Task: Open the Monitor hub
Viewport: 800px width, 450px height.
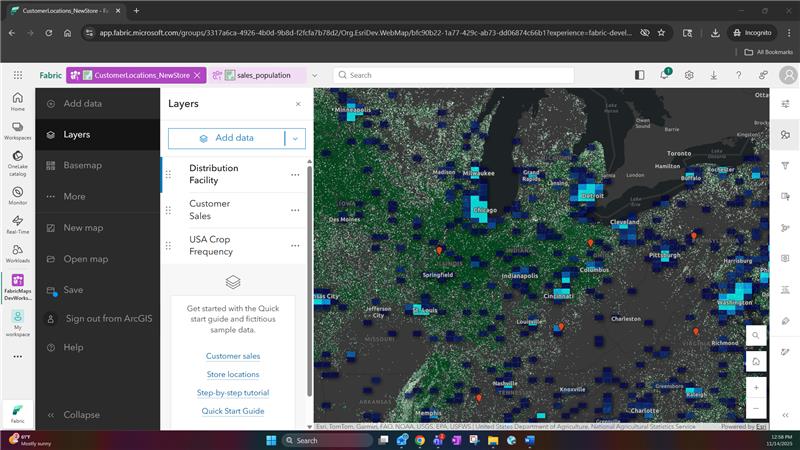Action: (17, 195)
